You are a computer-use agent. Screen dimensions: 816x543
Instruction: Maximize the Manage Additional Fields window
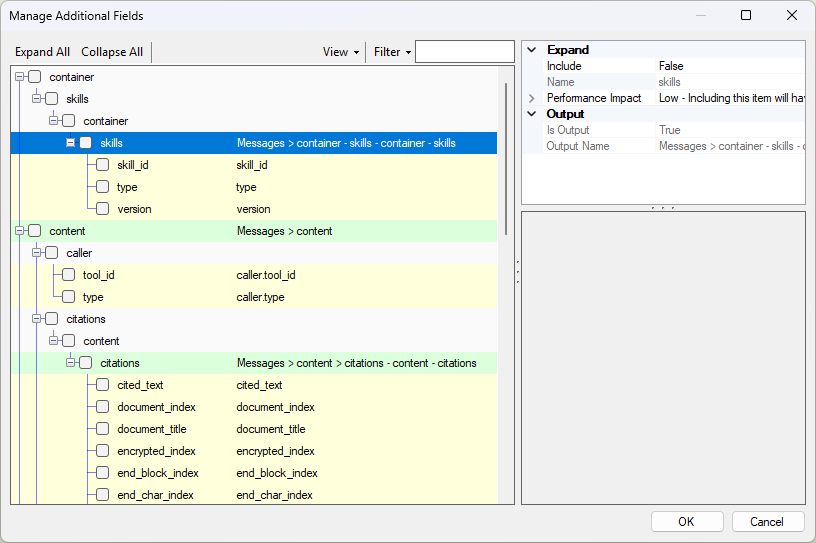tap(746, 15)
